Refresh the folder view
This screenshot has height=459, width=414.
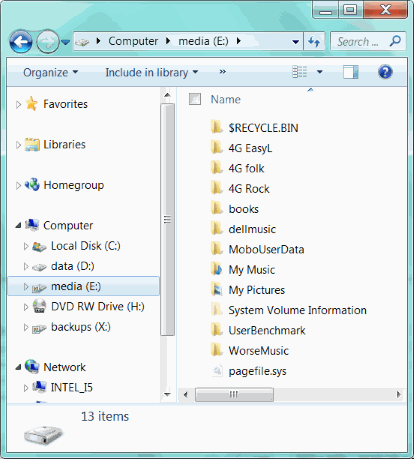(314, 42)
